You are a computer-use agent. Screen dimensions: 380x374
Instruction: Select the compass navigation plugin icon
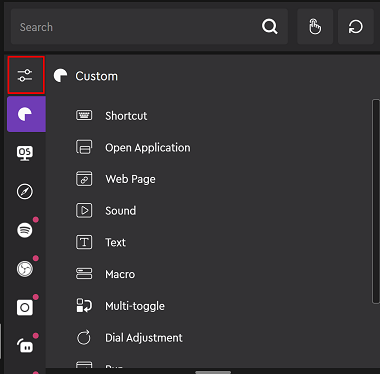pos(25,192)
